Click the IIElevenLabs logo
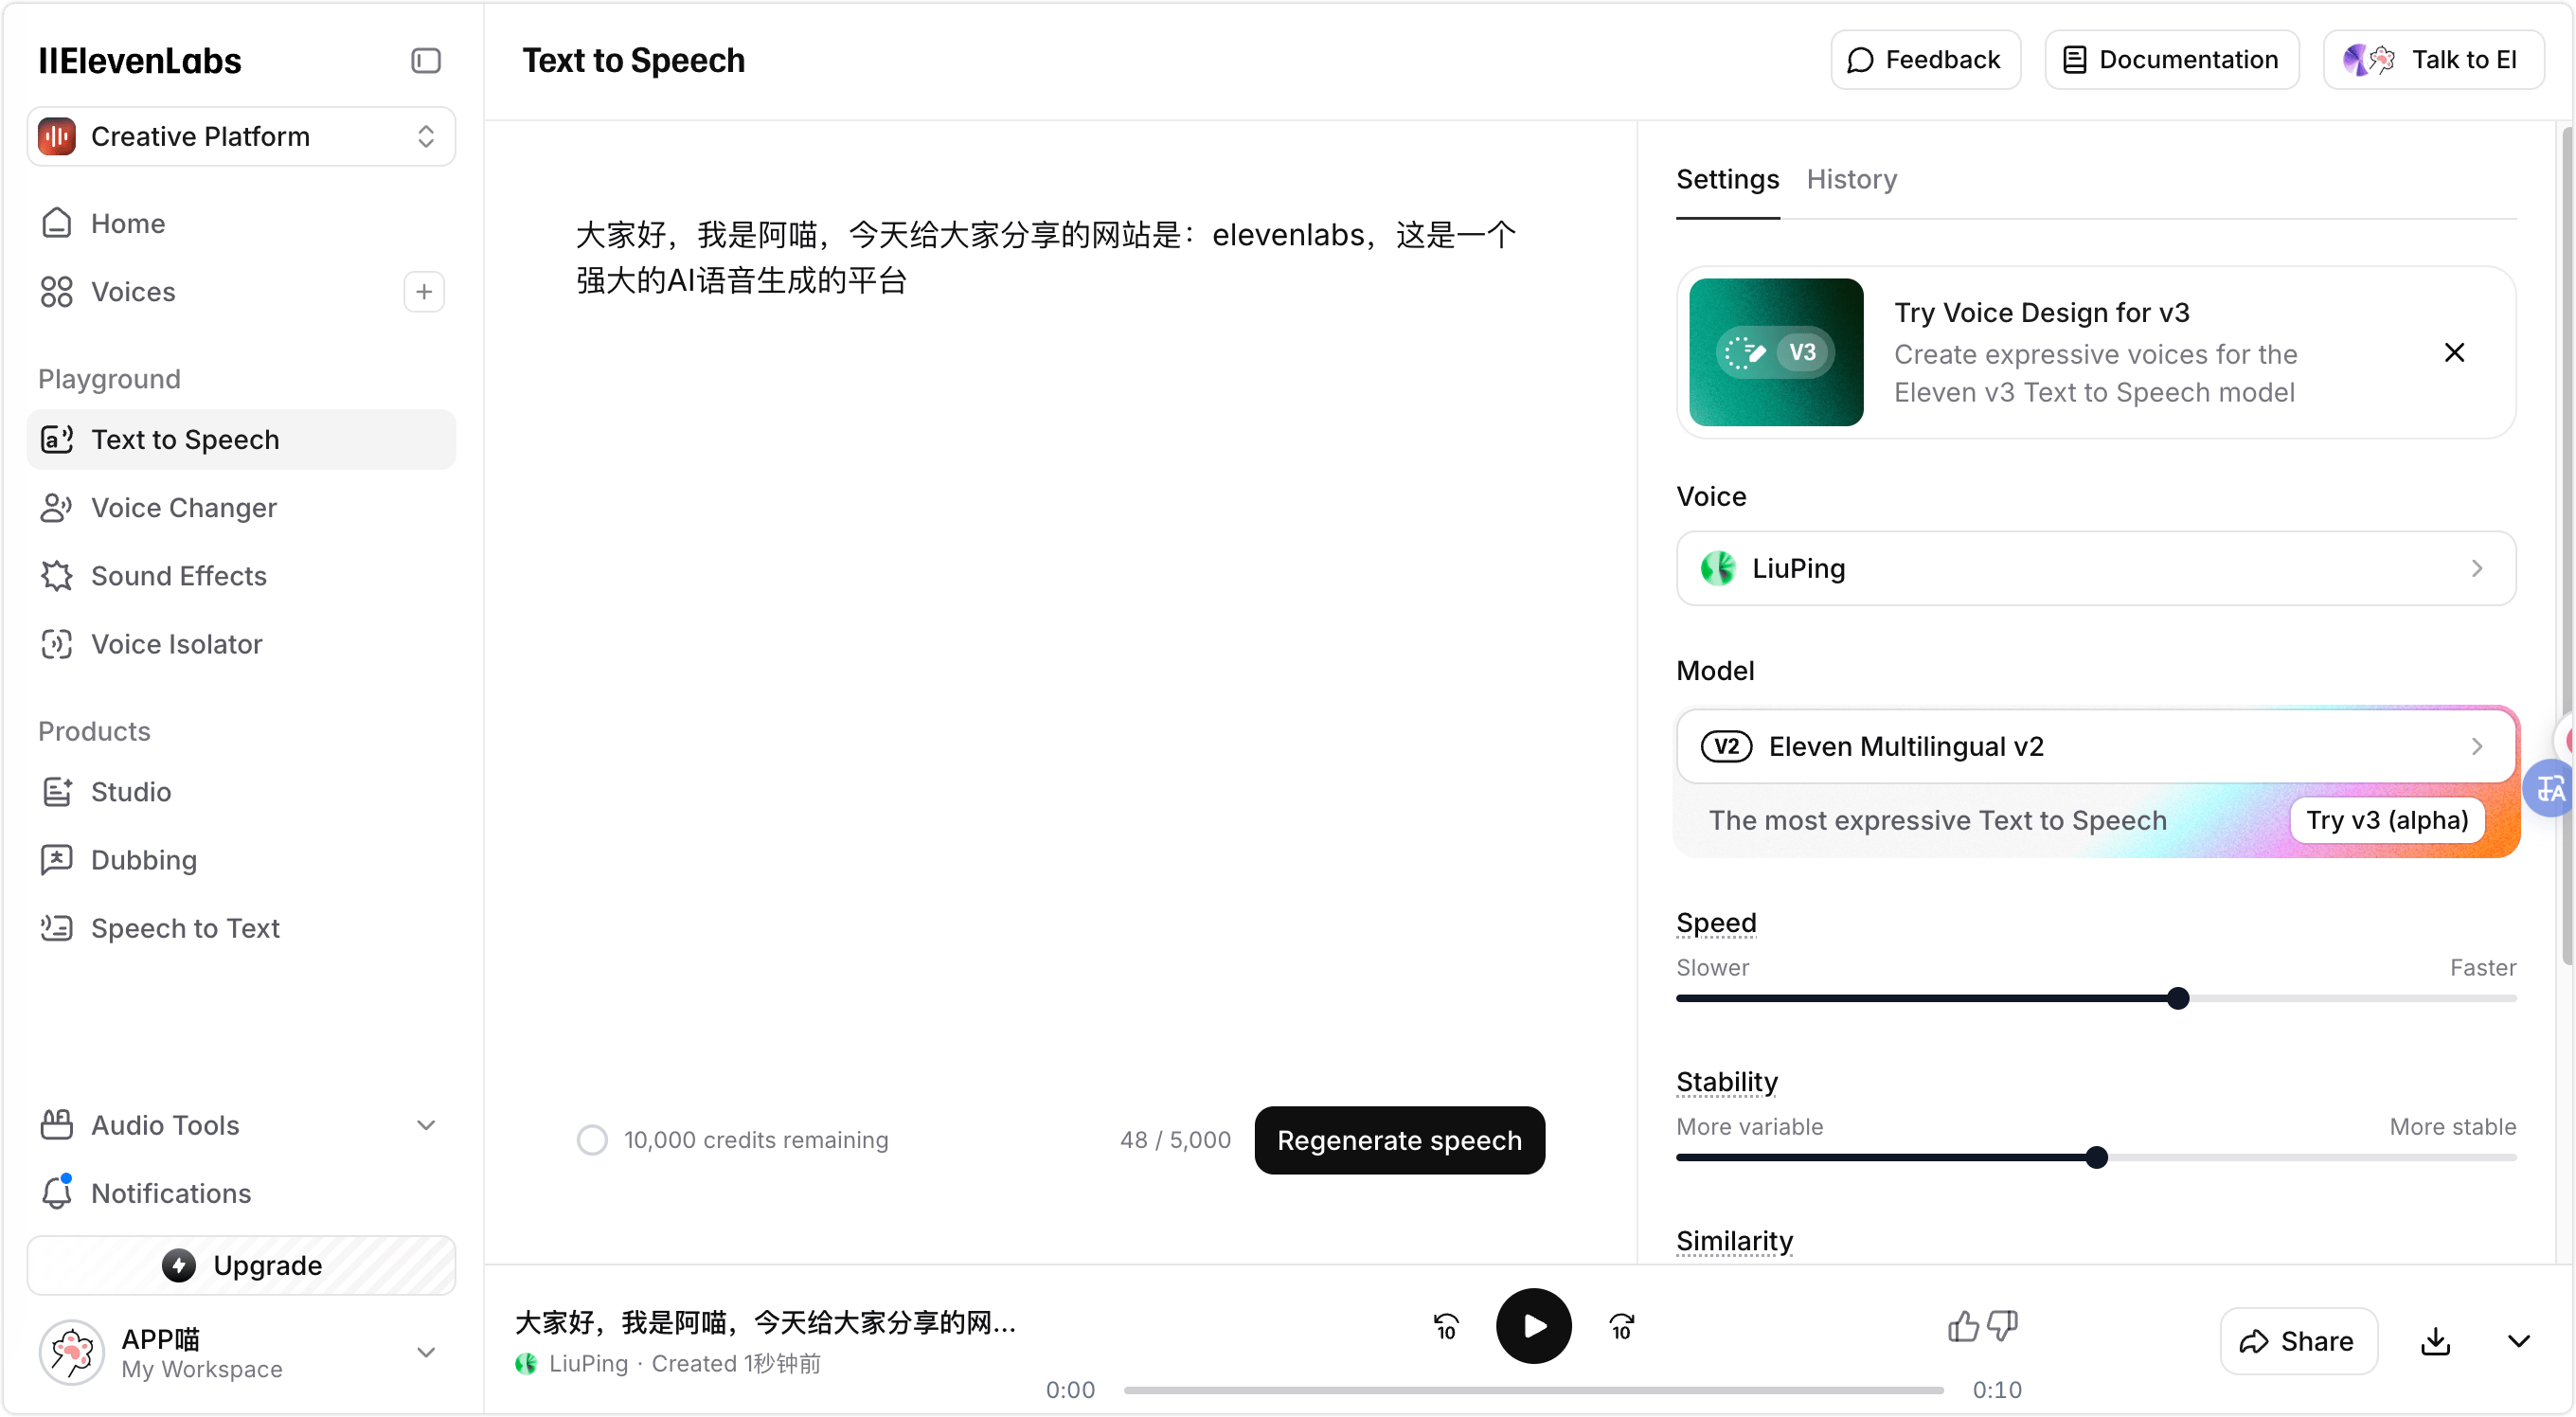Screen dimensions: 2576x1417 pyautogui.click(x=140, y=60)
